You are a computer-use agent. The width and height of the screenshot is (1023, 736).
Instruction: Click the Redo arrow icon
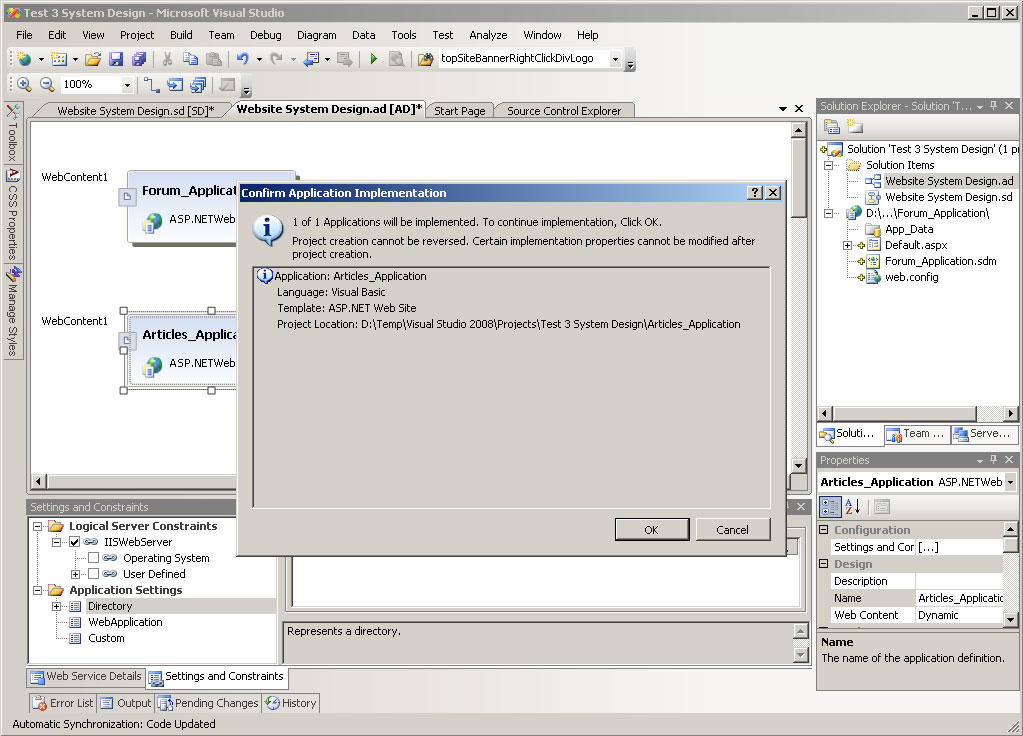pyautogui.click(x=277, y=59)
